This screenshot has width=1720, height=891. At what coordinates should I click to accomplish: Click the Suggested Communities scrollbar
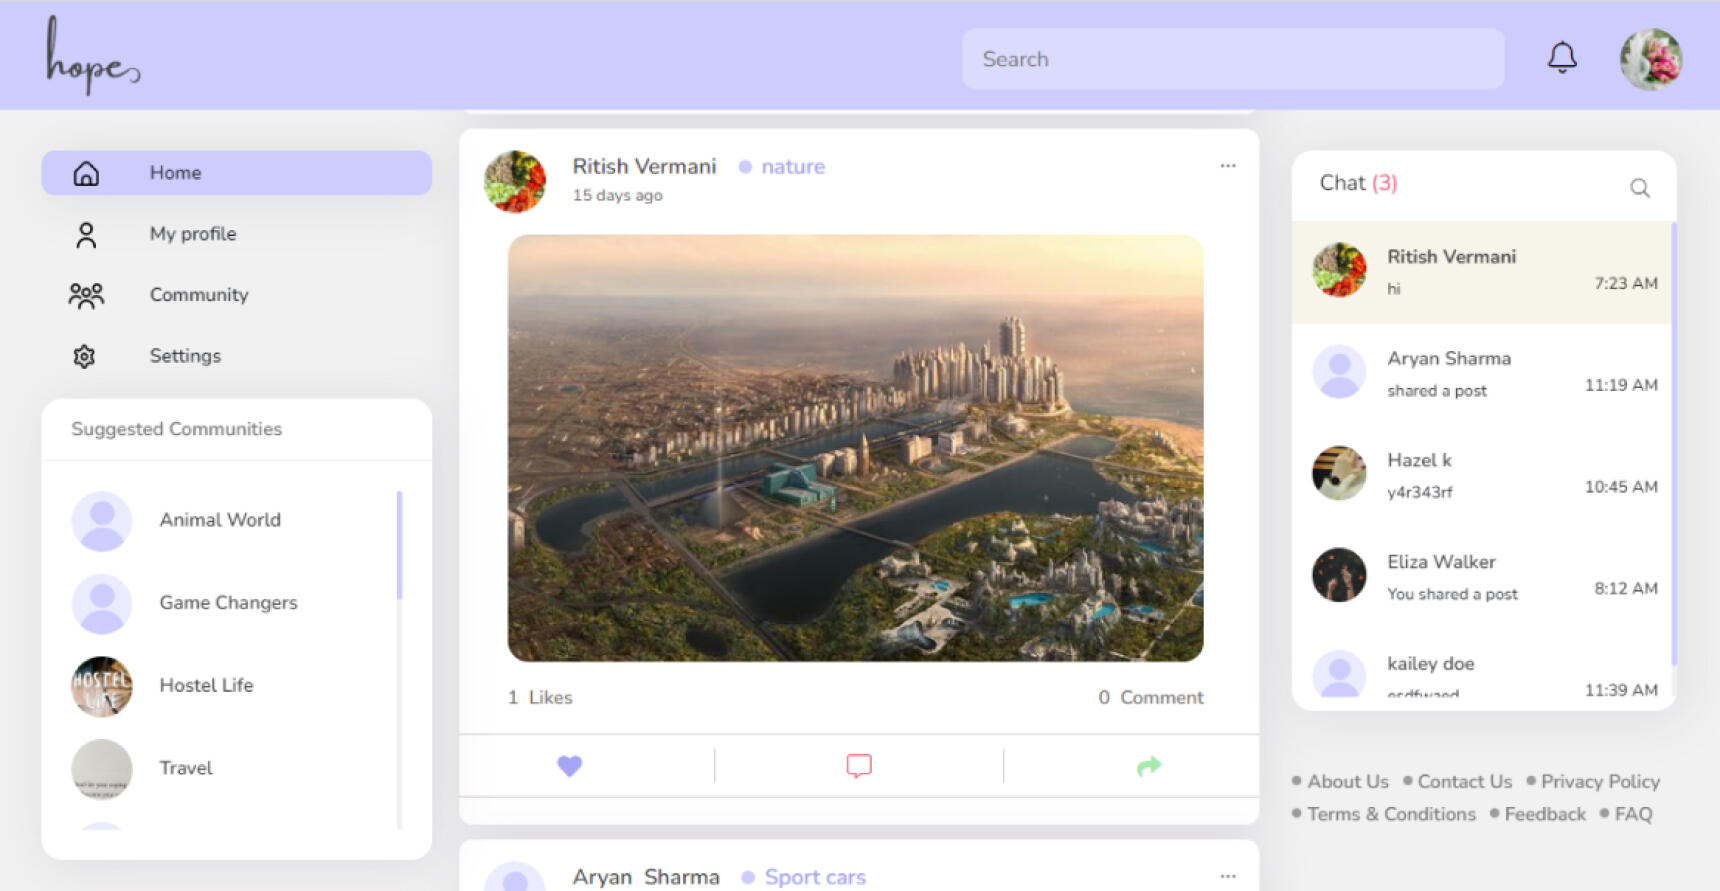[x=399, y=545]
